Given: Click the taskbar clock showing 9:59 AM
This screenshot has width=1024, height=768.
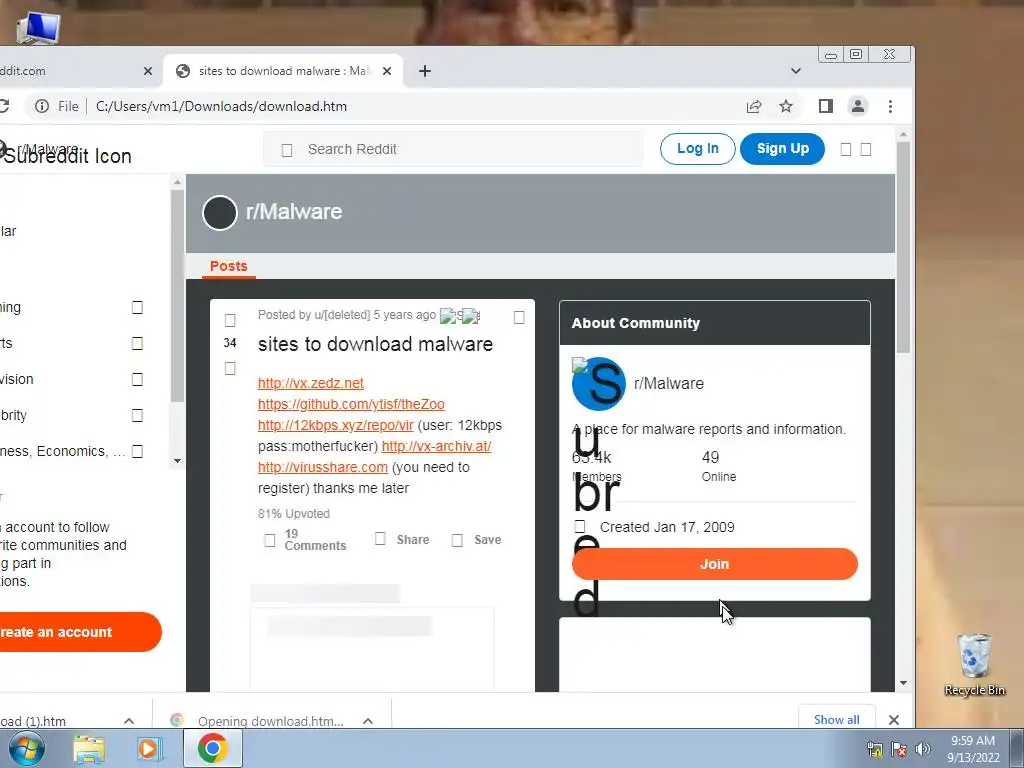Looking at the screenshot, I should [x=972, y=749].
